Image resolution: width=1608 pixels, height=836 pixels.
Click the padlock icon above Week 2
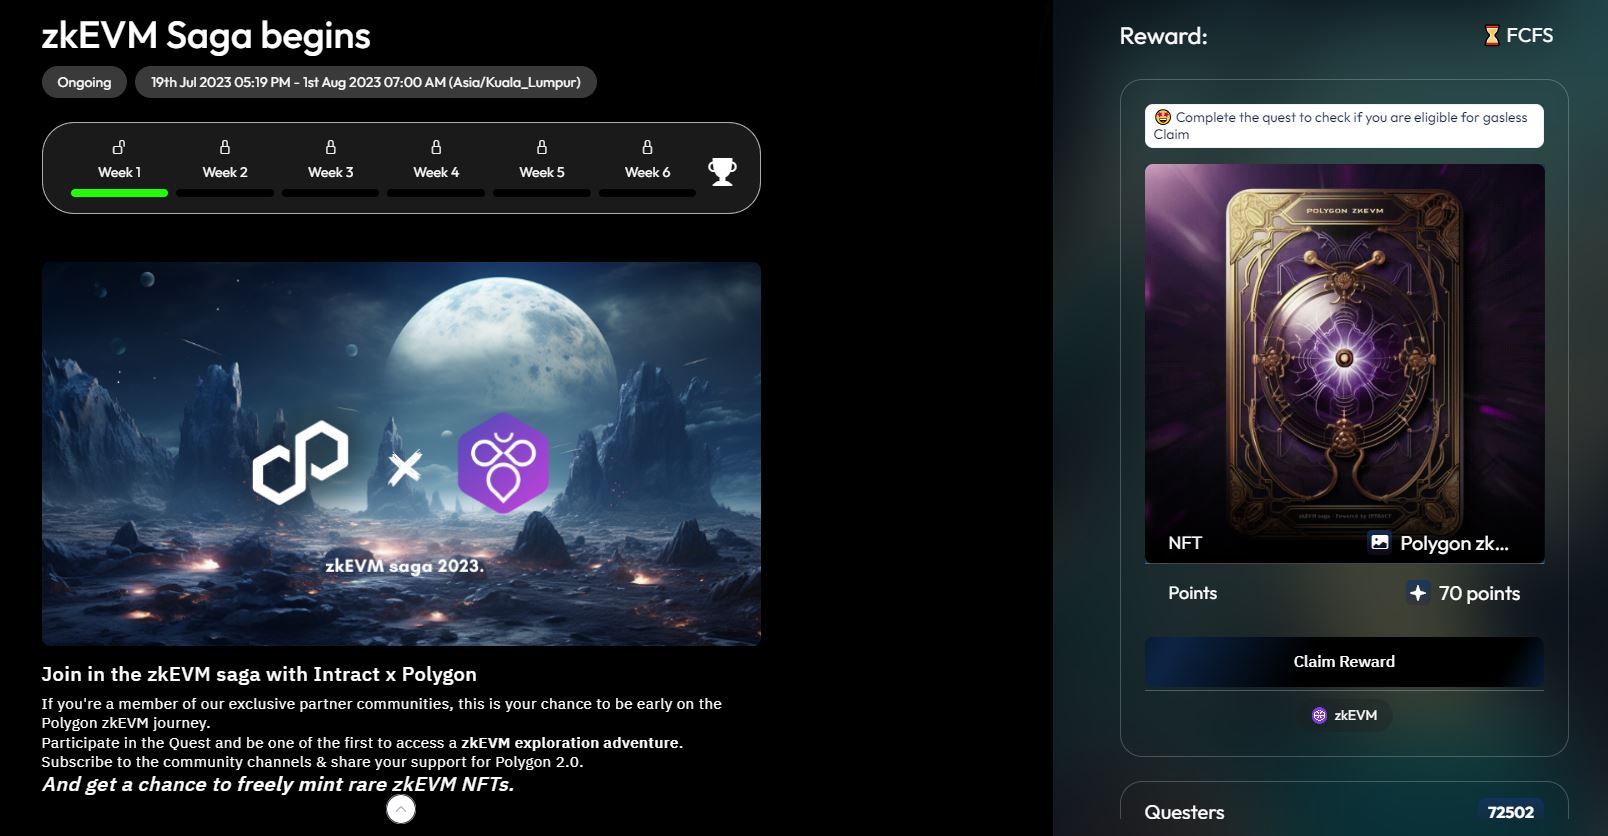point(225,147)
